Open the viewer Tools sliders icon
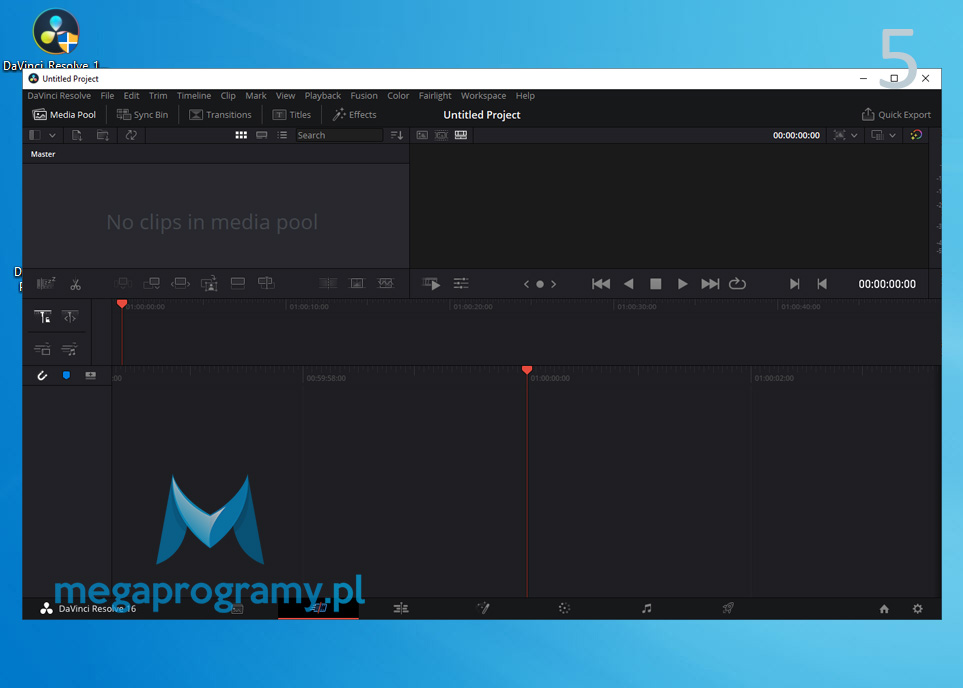Screen dimensions: 963x688 point(461,283)
